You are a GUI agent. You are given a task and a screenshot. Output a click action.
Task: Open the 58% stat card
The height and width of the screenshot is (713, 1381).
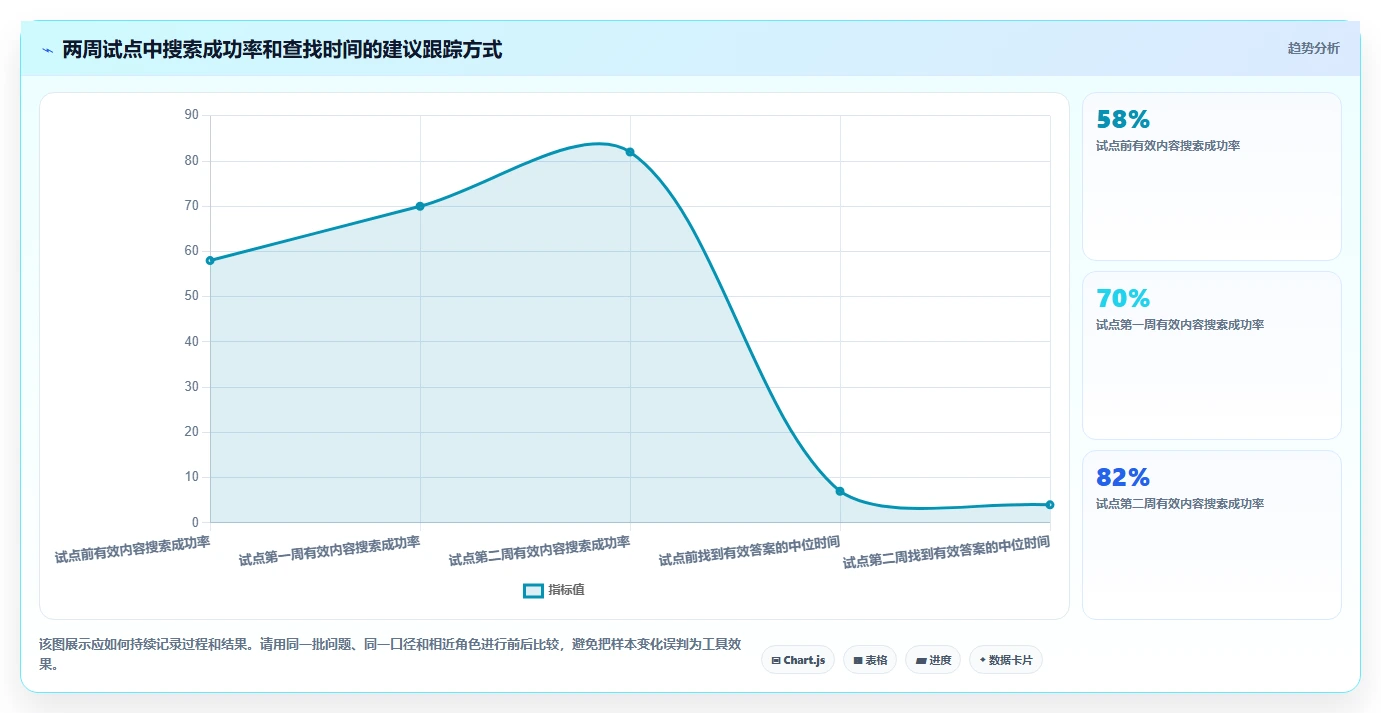(x=1211, y=177)
